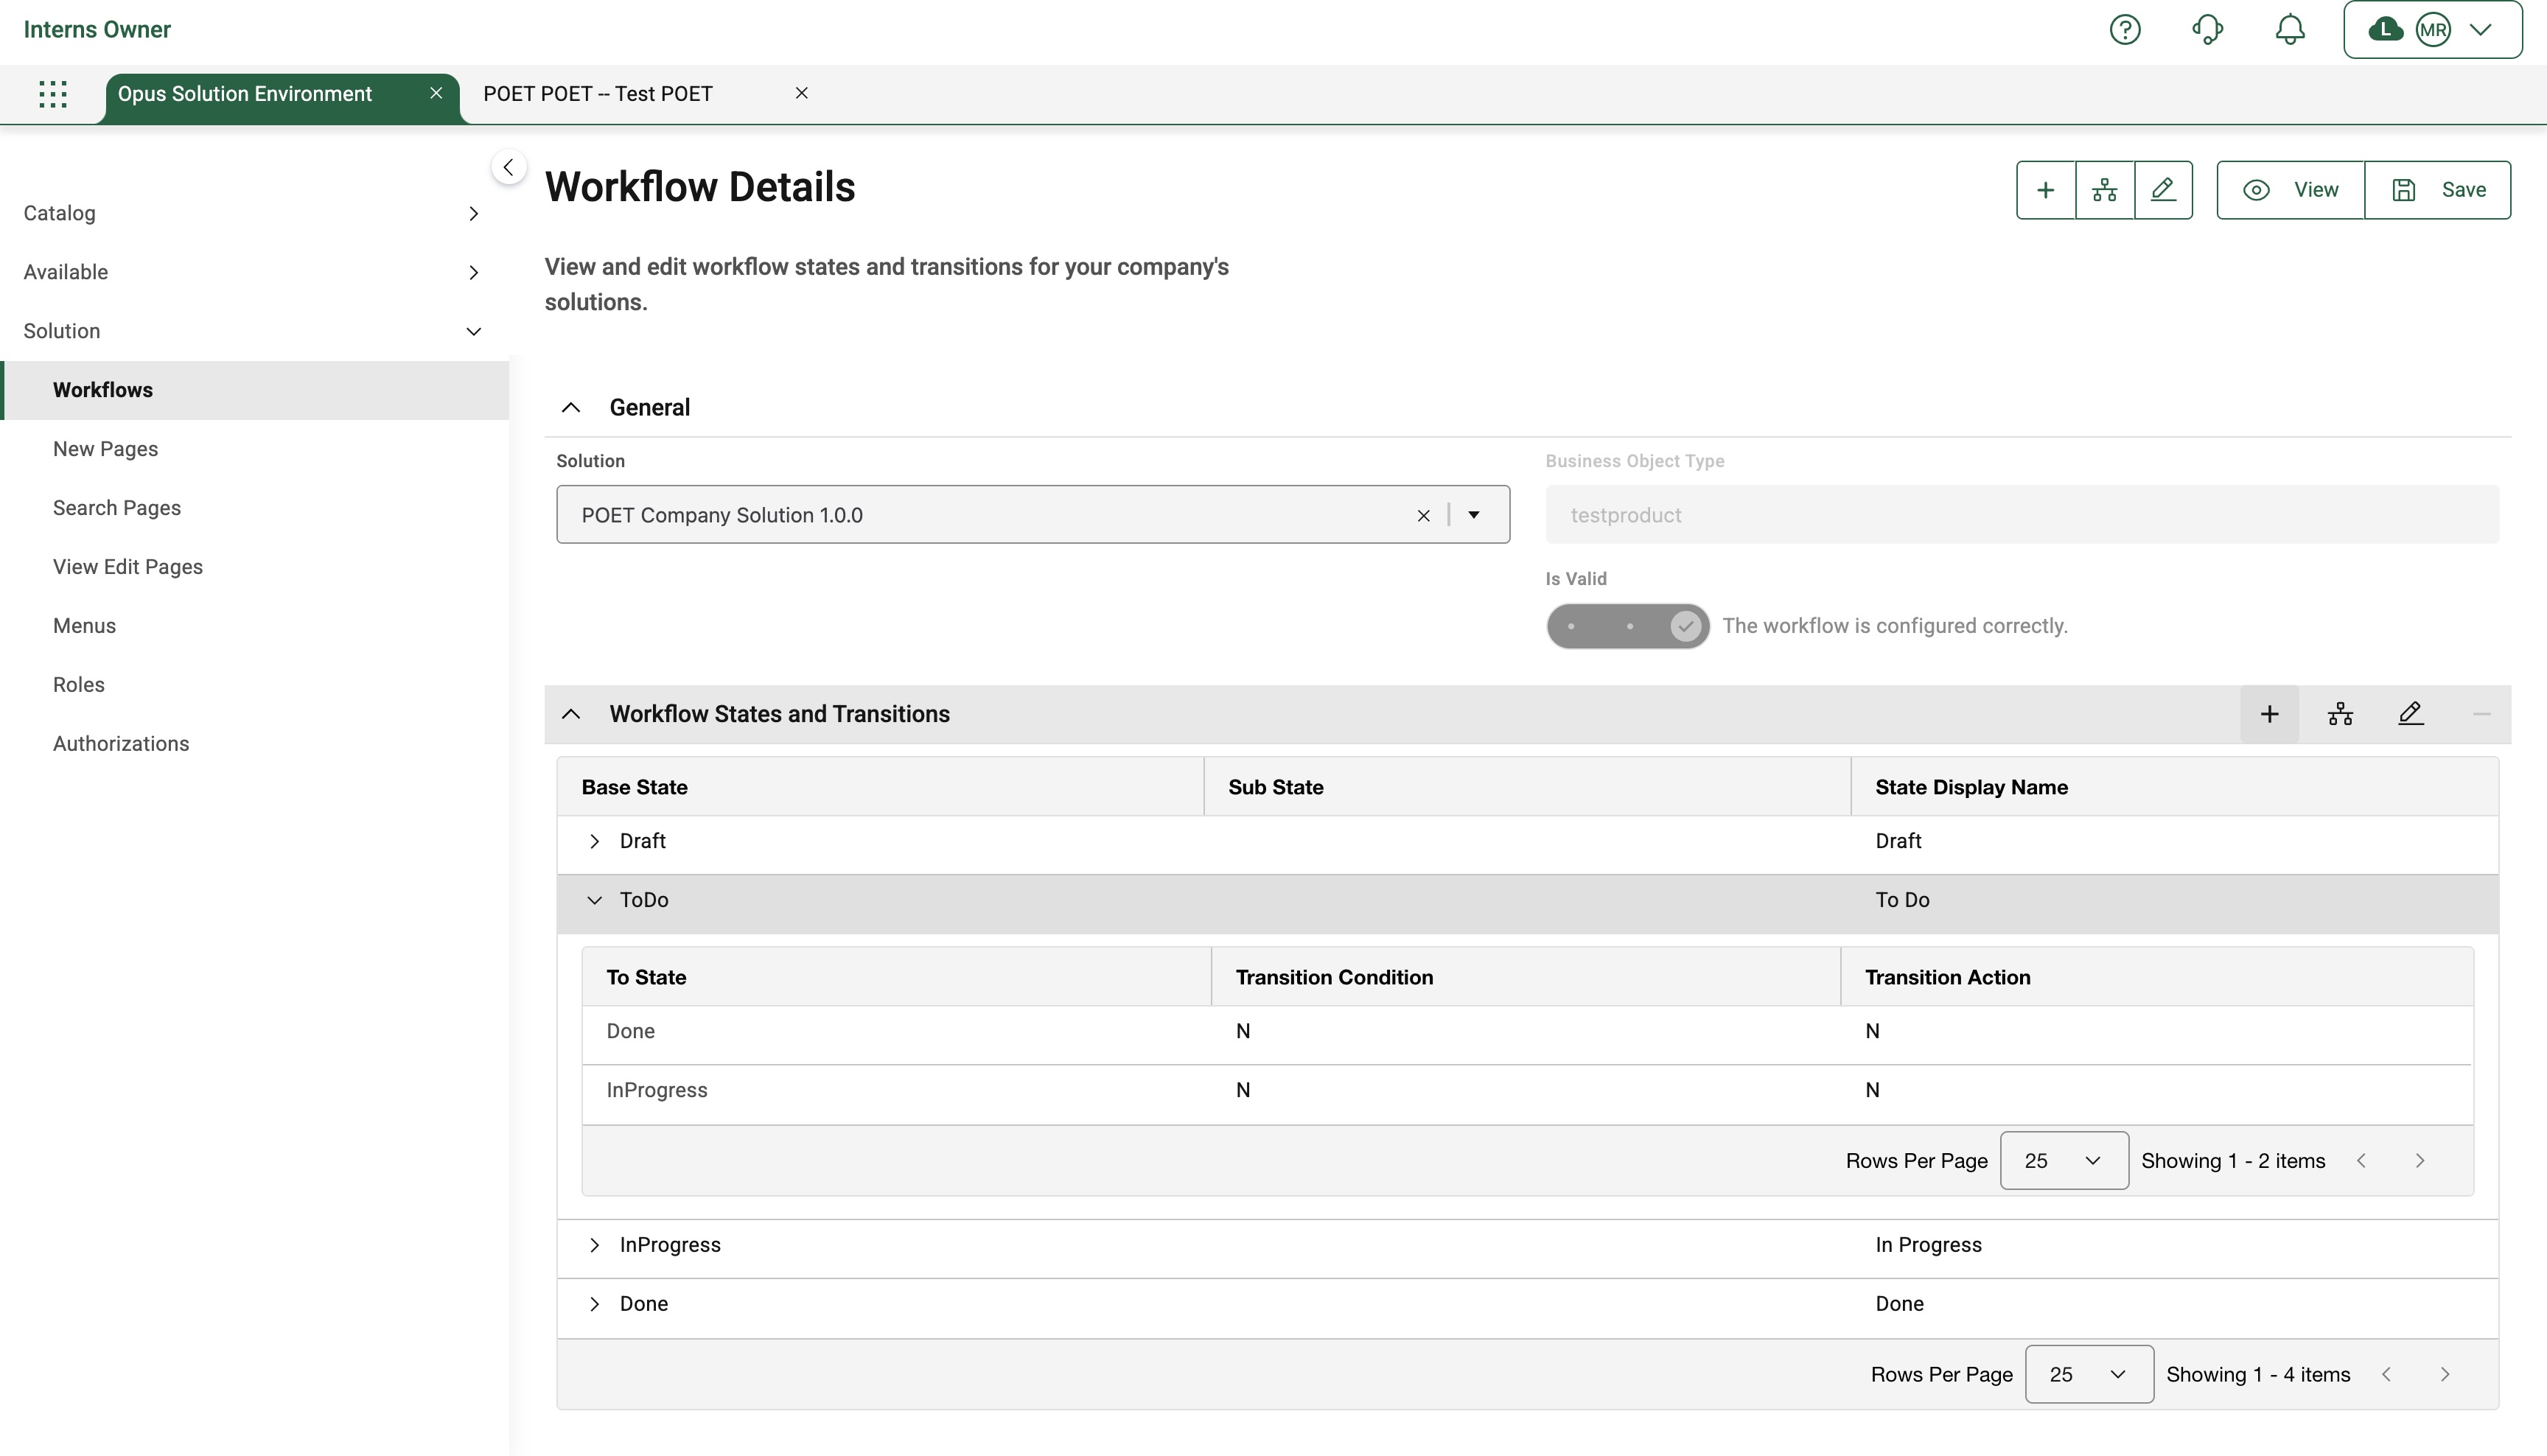Collapse Workflow States and Transitions section
This screenshot has height=1456, width=2547.
tap(571, 714)
